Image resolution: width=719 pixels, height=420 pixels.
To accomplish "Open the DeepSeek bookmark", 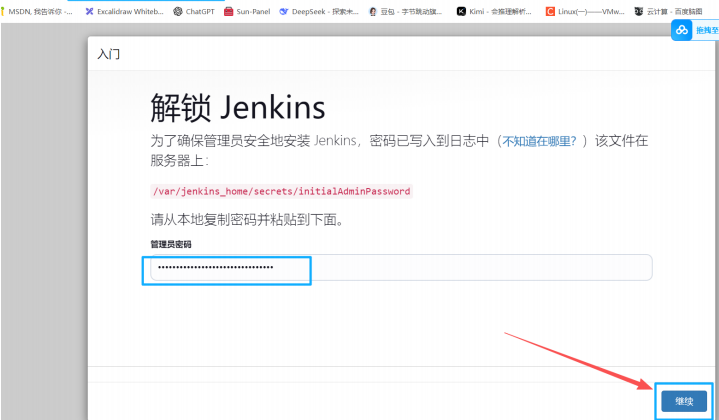I will 319,11.
